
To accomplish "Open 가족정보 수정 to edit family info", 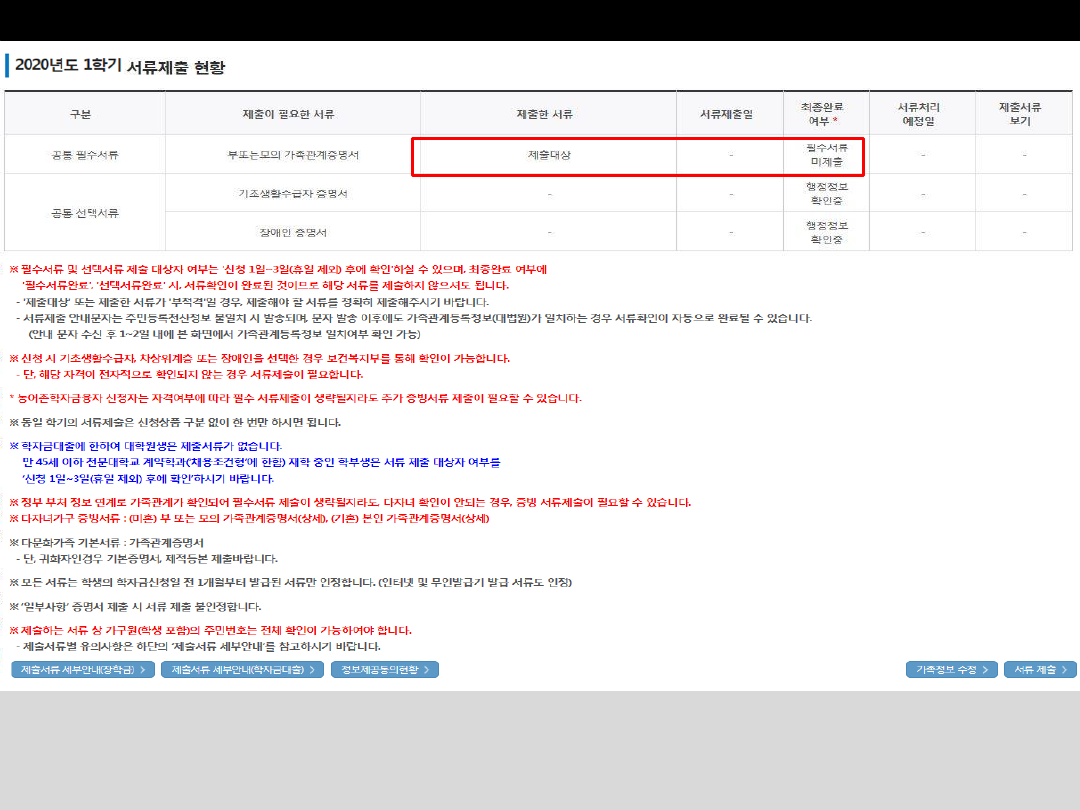I will pyautogui.click(x=951, y=670).
